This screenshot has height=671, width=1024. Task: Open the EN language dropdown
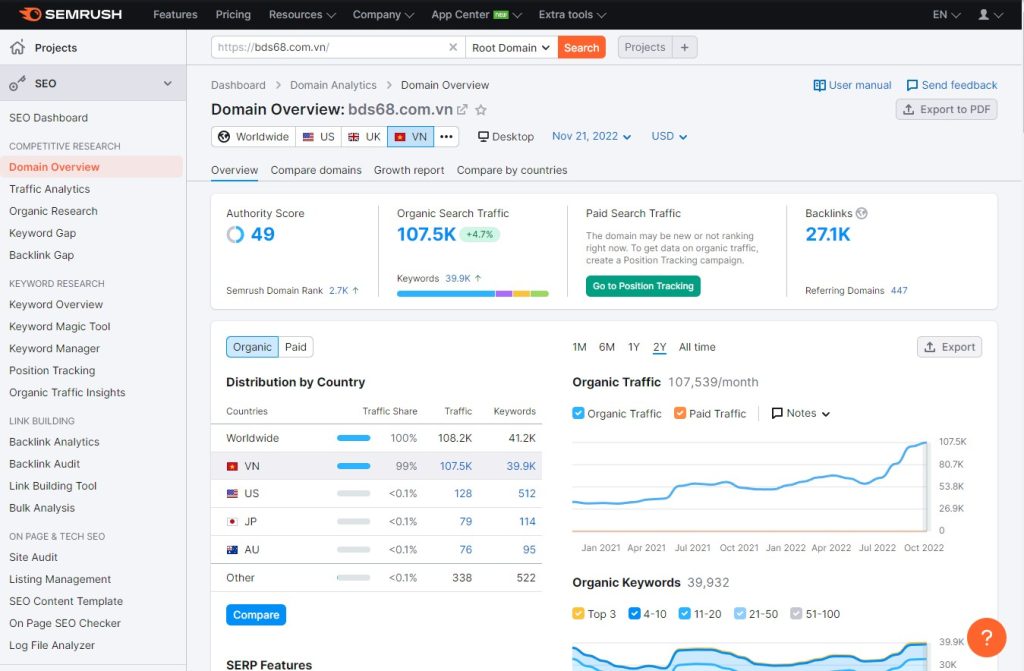tap(946, 14)
